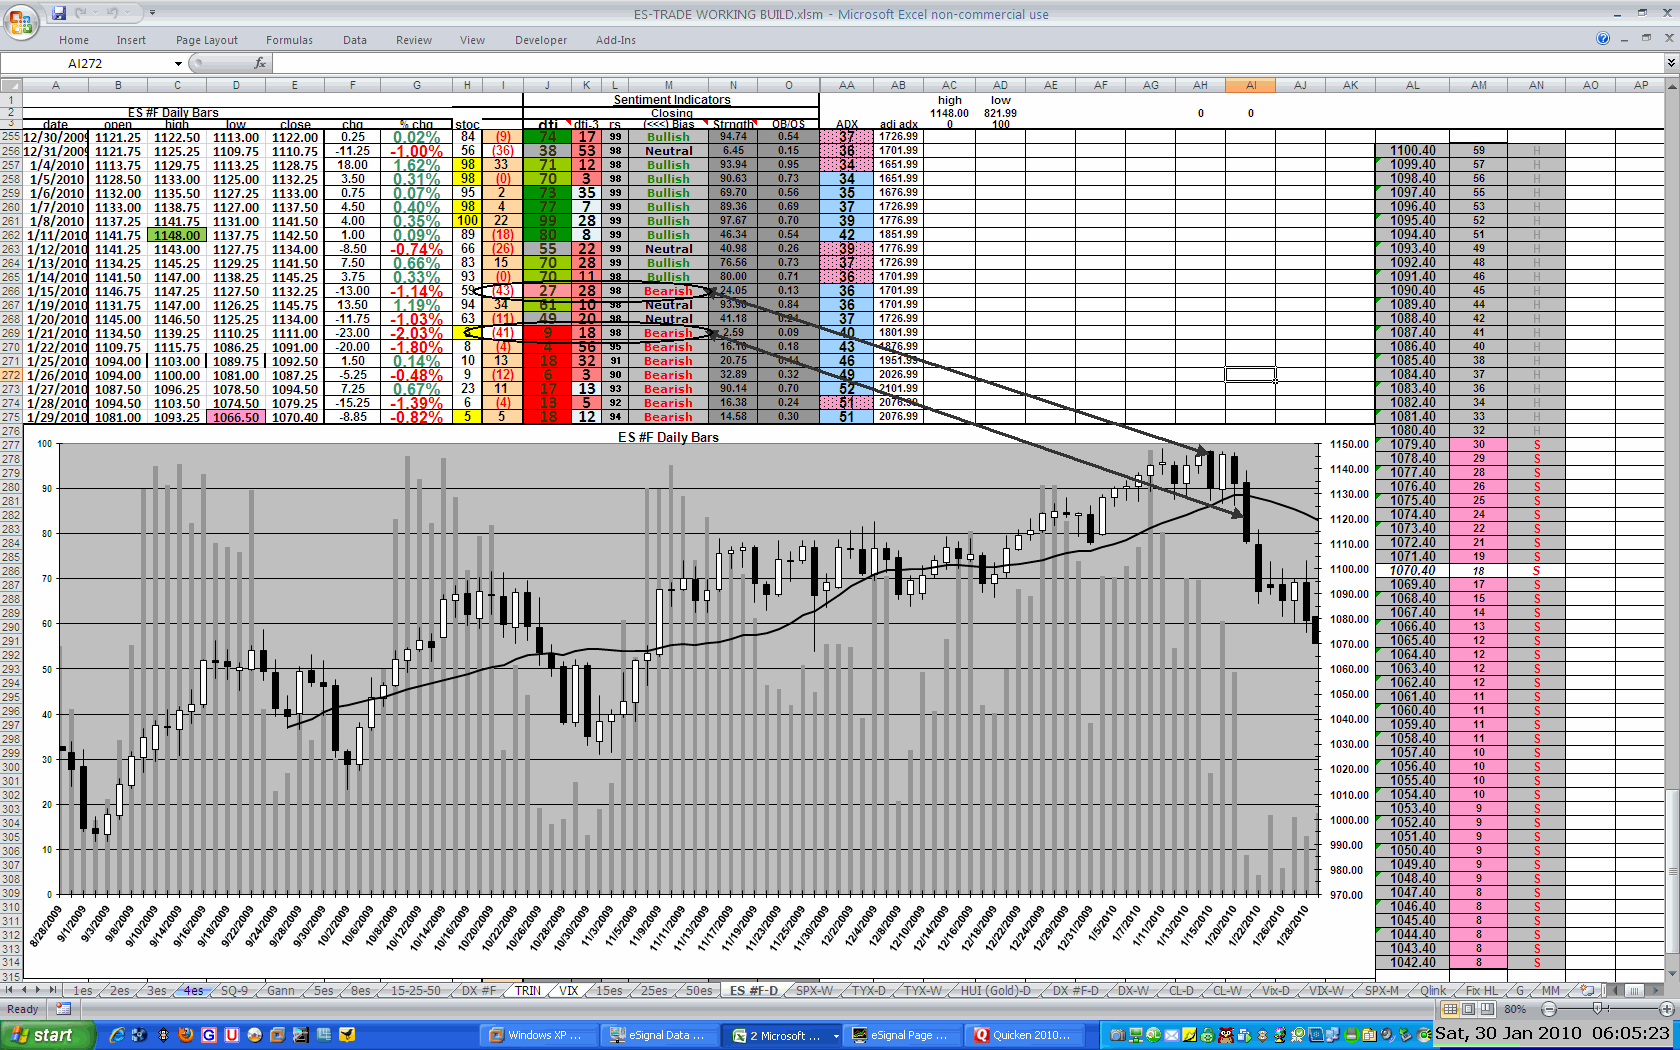
Task: Switch to eSignal Page taskbar button
Action: point(900,1035)
